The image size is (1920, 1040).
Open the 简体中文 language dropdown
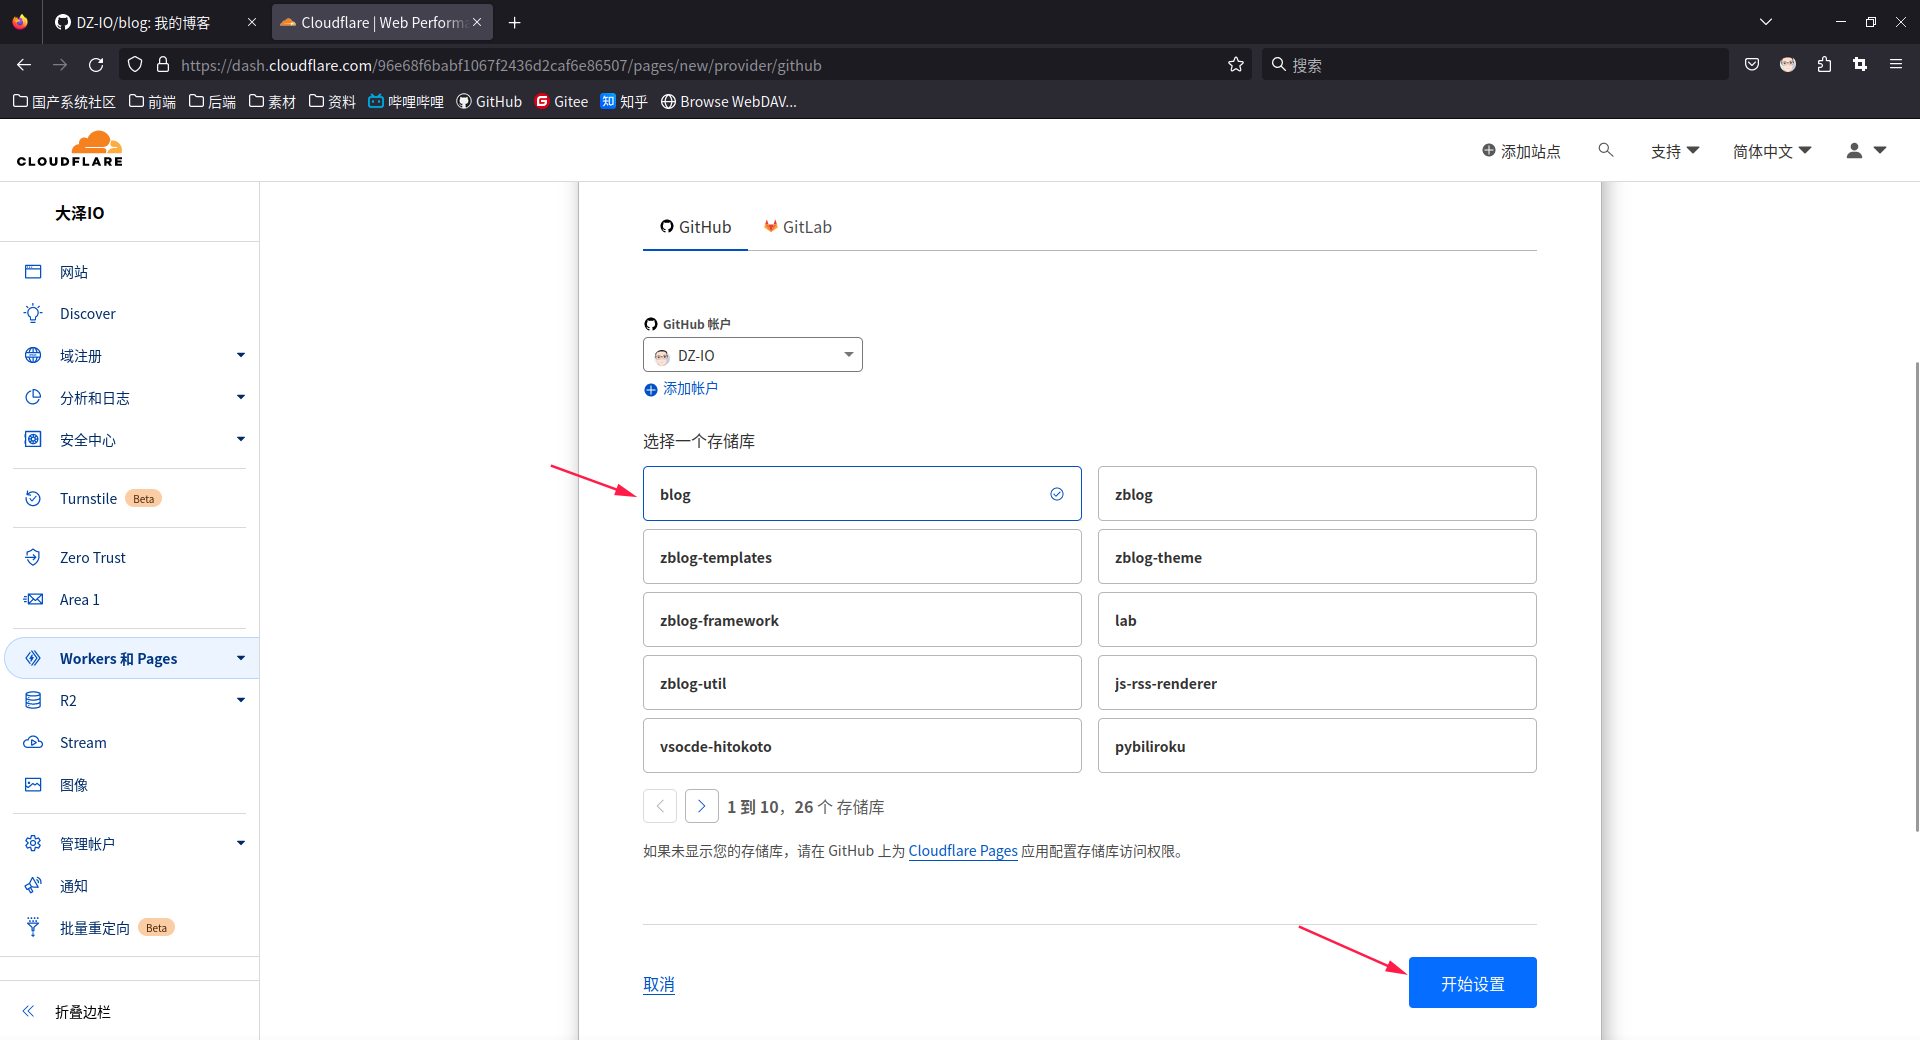1771,151
